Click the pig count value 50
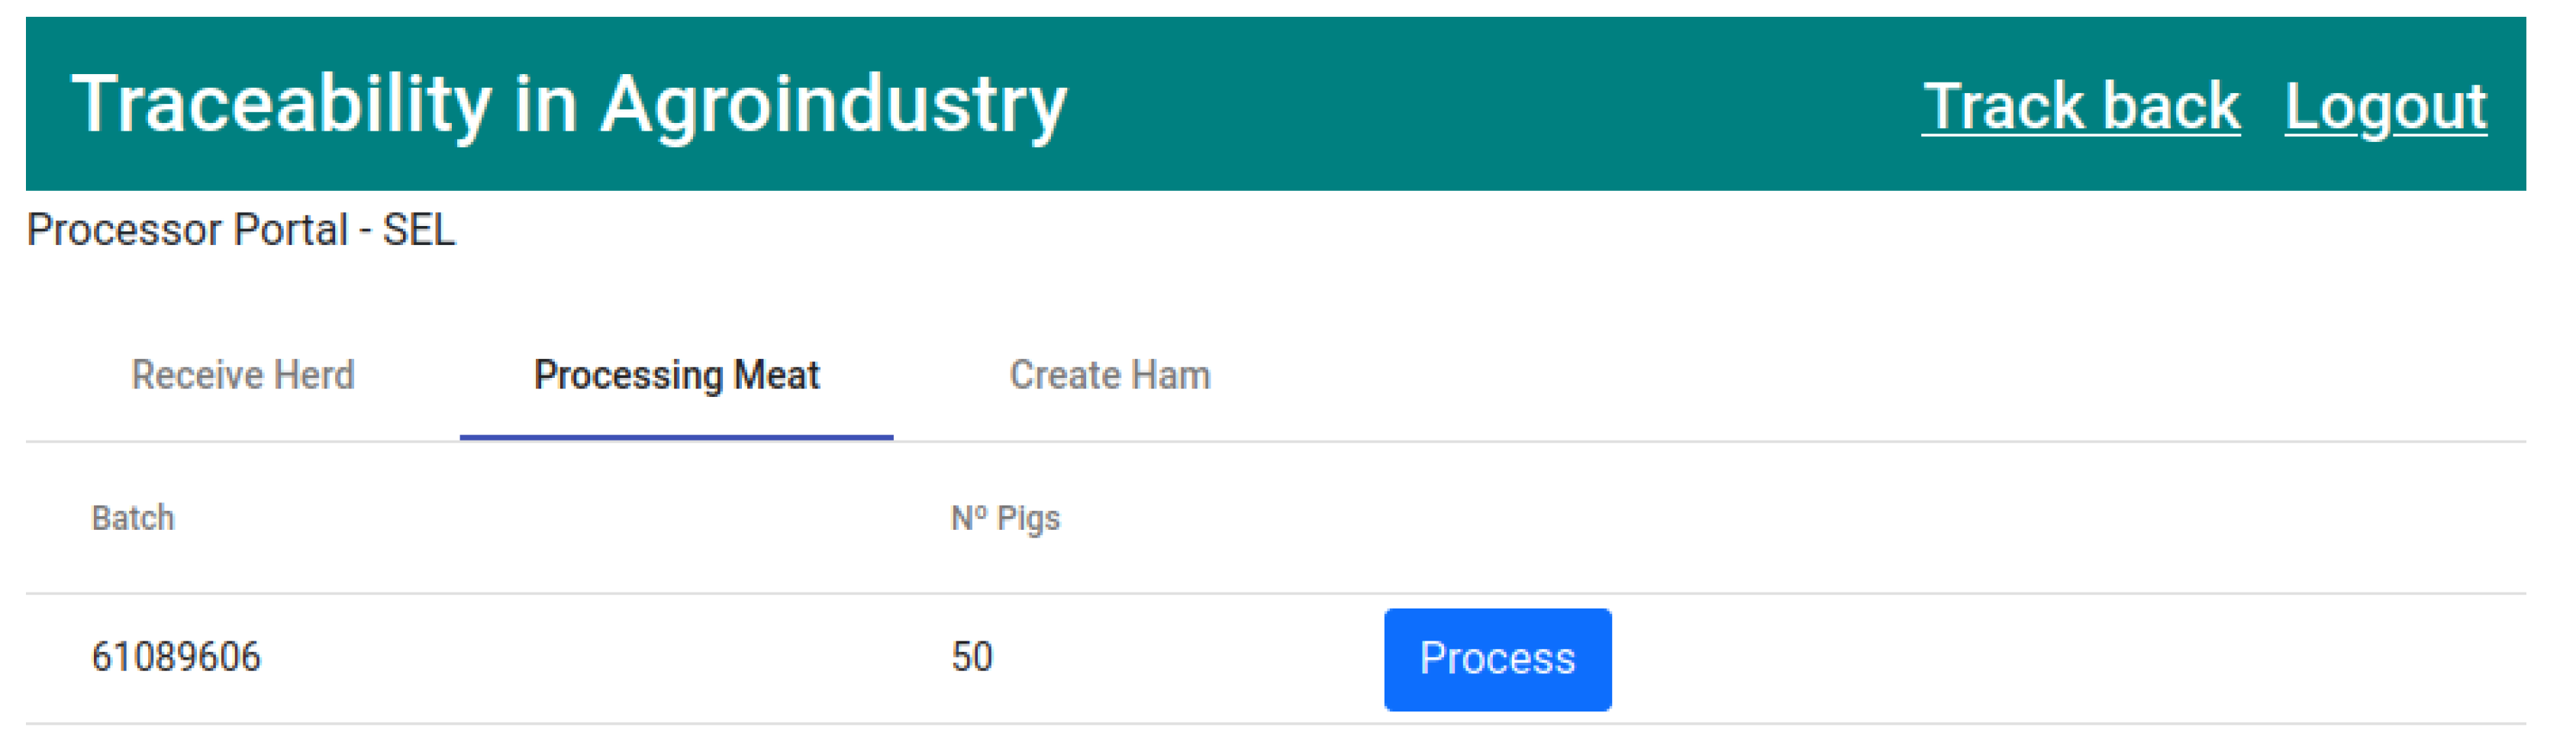This screenshot has width=2576, height=752. point(971,657)
